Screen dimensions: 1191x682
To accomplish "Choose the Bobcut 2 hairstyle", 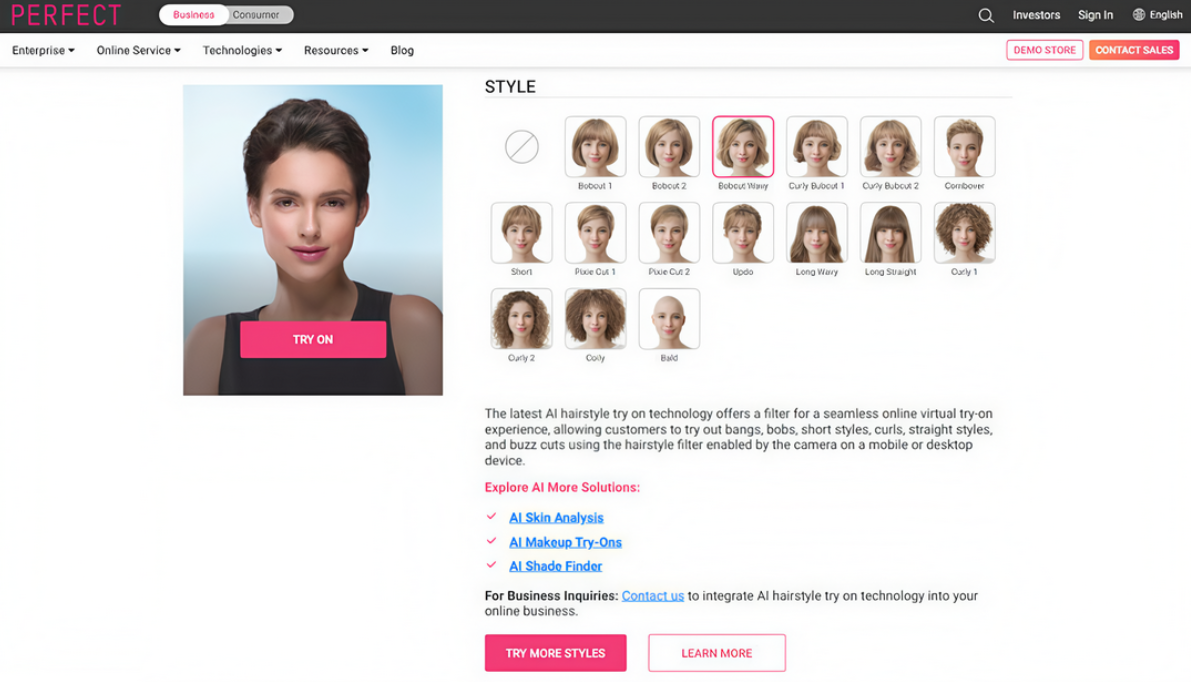I will tap(669, 147).
